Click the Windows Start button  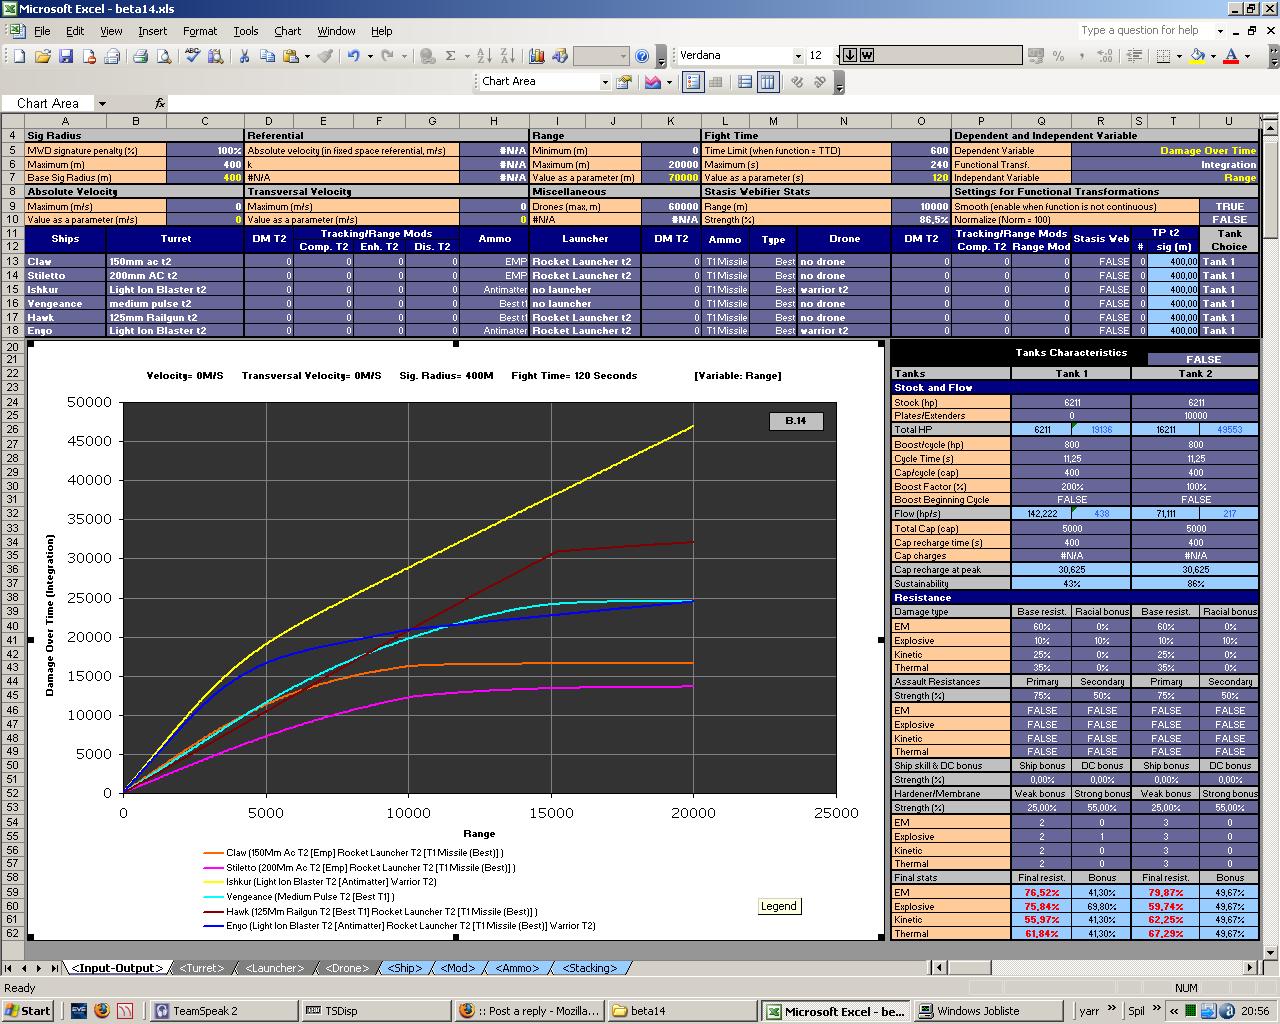(28, 1010)
